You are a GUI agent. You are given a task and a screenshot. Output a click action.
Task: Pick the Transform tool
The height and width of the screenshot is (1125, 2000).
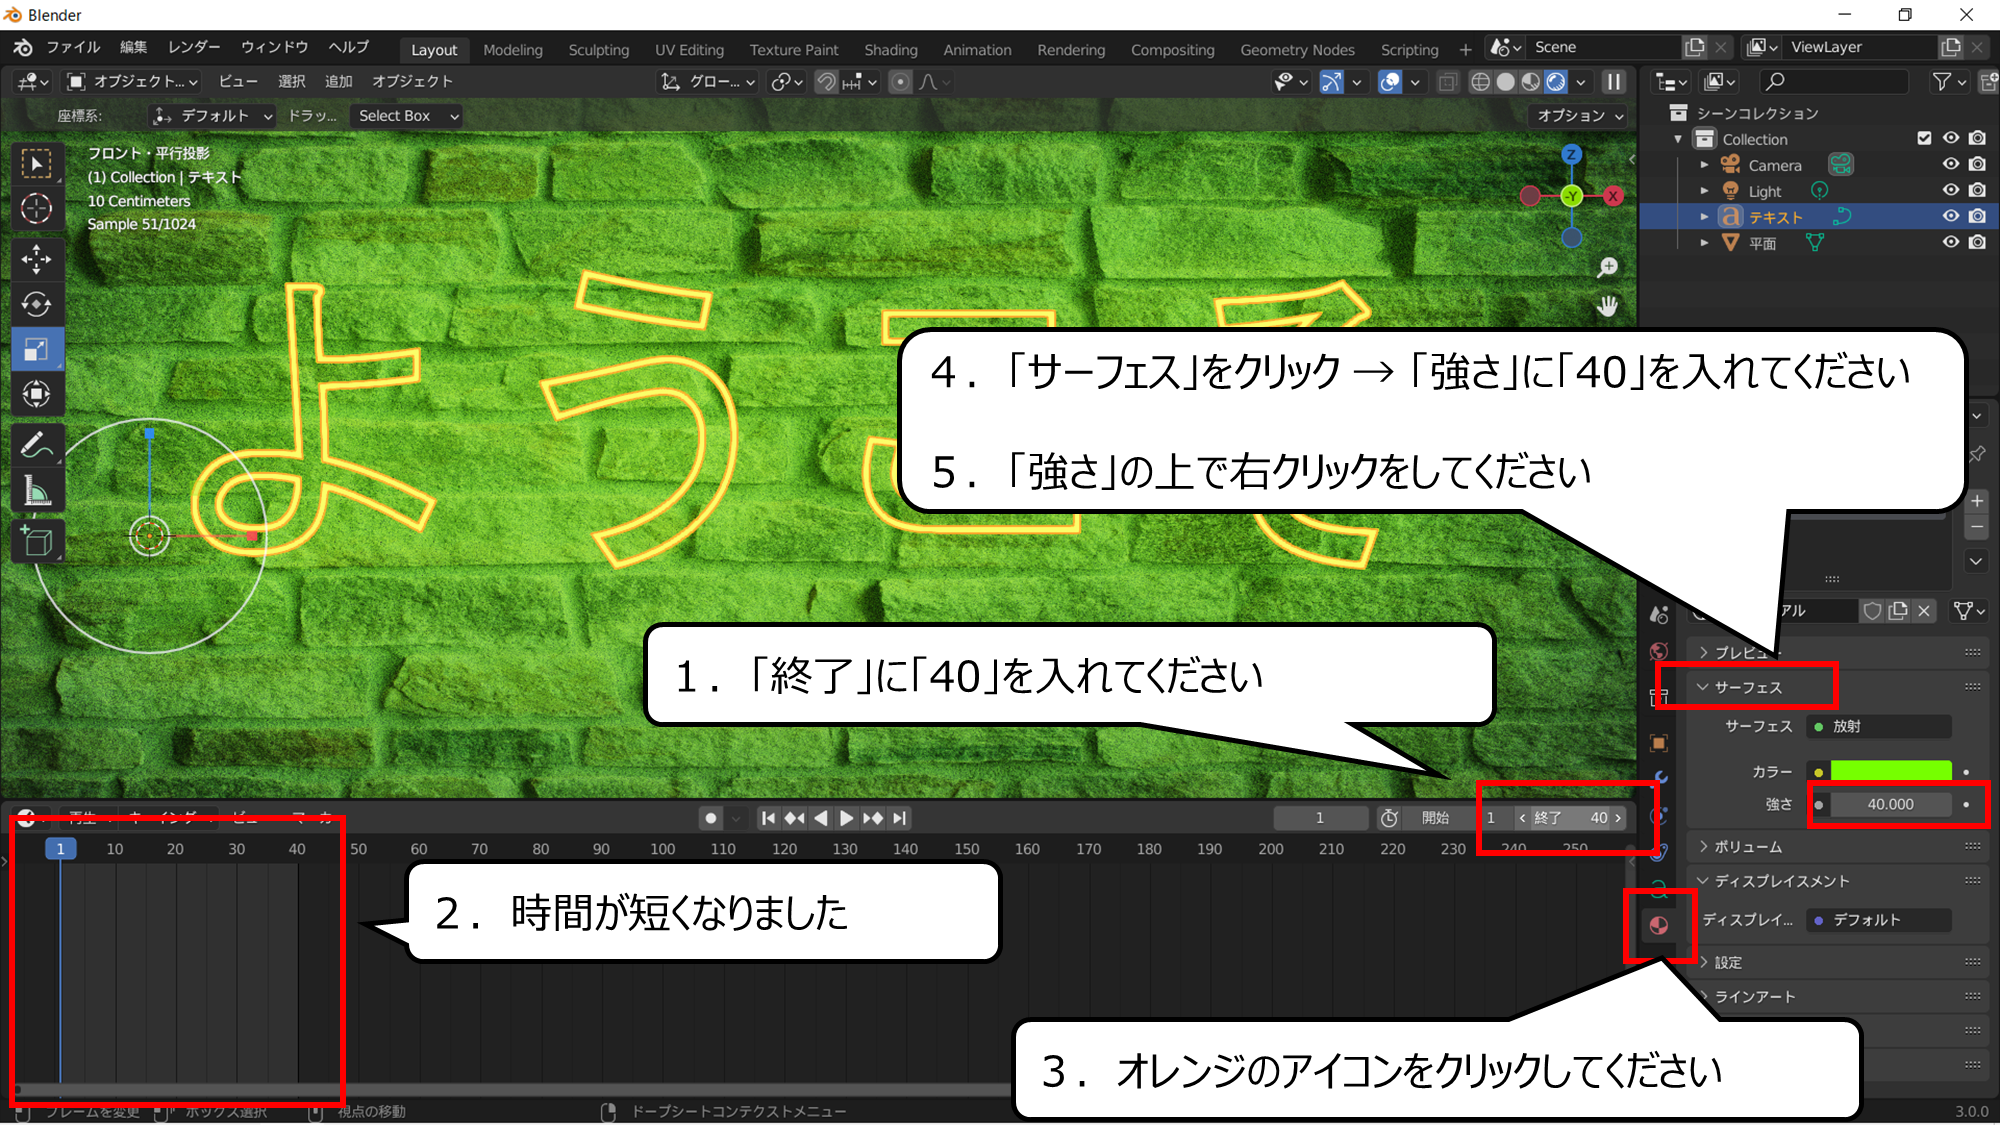tap(37, 394)
